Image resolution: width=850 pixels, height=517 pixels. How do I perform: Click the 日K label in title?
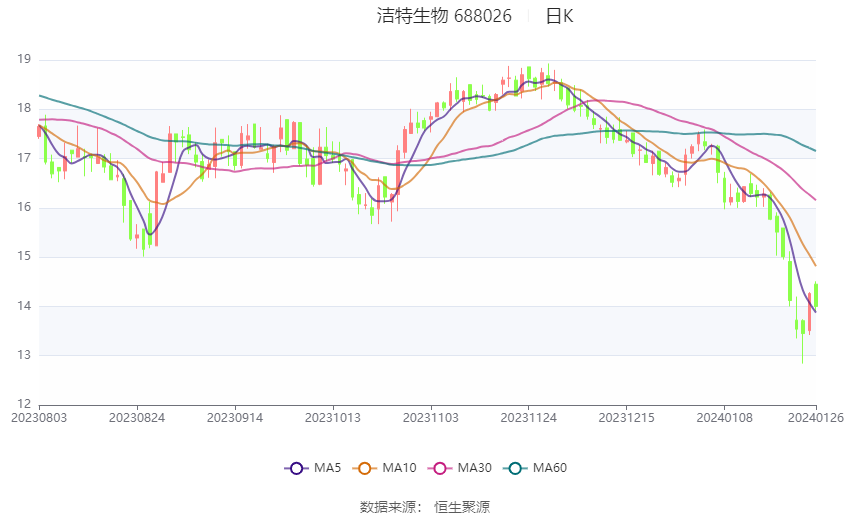point(559,16)
